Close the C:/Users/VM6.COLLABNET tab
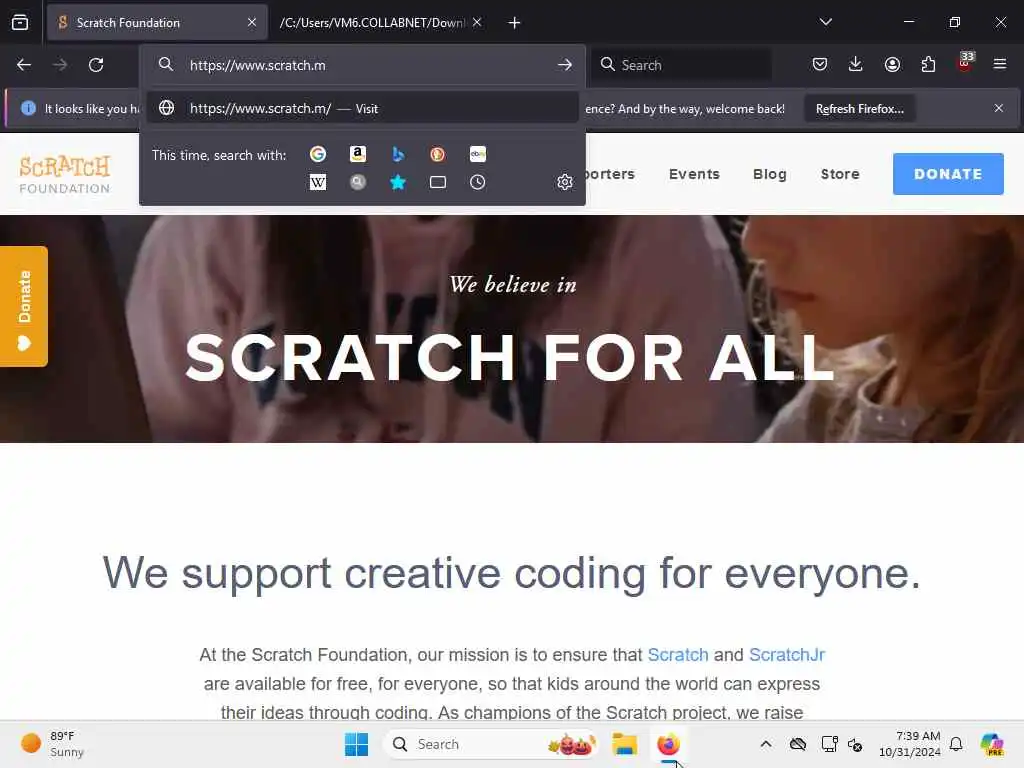 tap(477, 23)
